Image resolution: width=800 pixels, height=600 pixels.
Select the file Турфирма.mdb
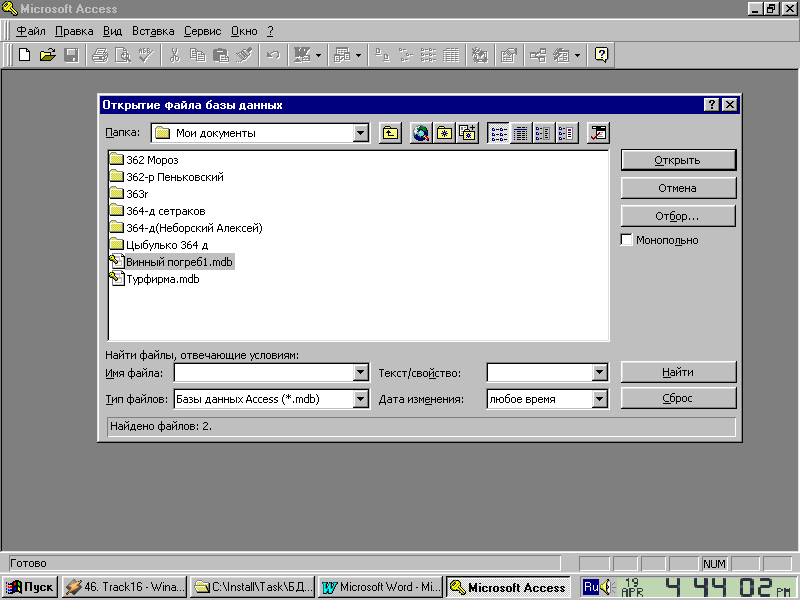[x=154, y=279]
